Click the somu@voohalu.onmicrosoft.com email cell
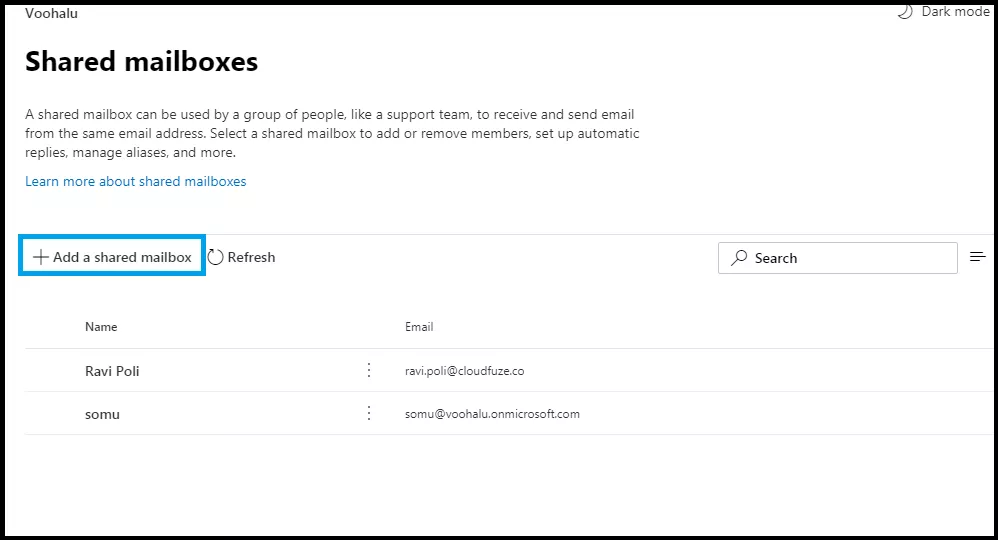This screenshot has width=998, height=540. (x=492, y=414)
